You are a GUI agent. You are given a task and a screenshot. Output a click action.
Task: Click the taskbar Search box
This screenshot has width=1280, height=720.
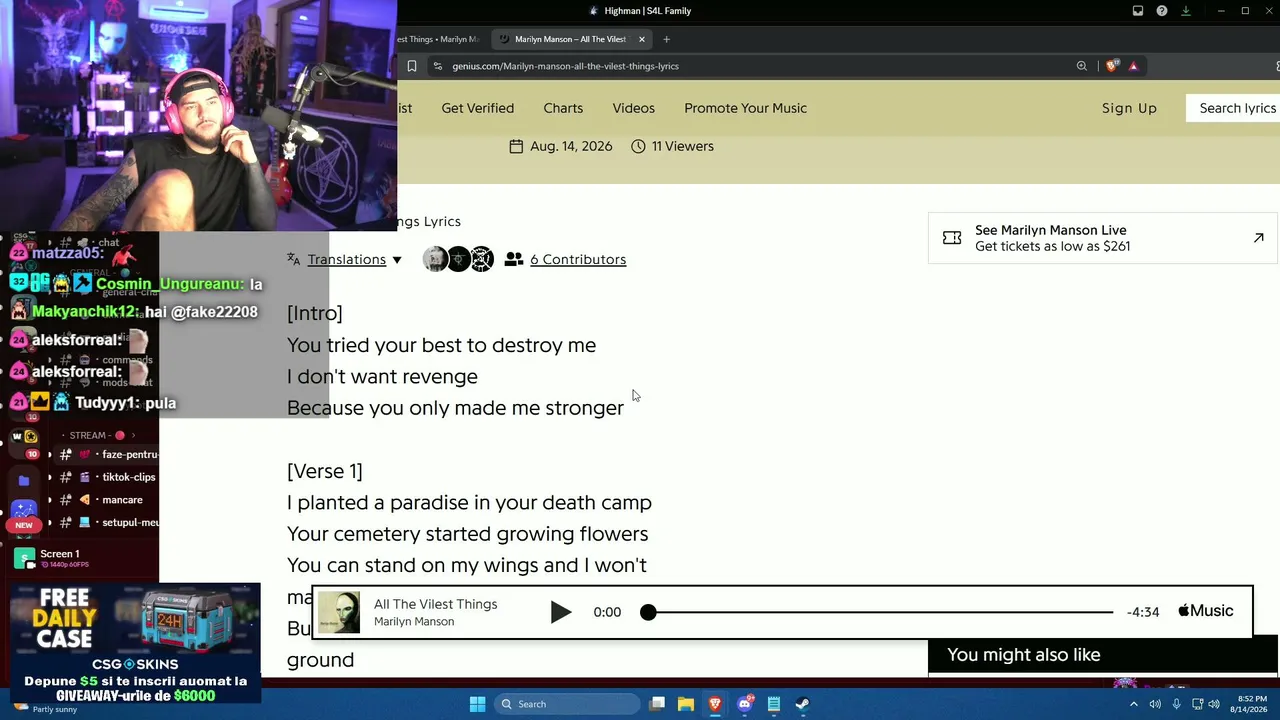(568, 704)
